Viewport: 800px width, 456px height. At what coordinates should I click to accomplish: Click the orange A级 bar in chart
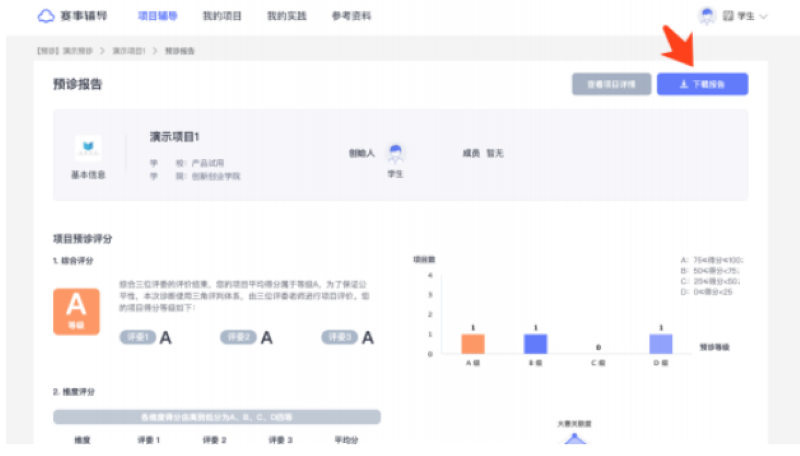pyautogui.click(x=472, y=343)
